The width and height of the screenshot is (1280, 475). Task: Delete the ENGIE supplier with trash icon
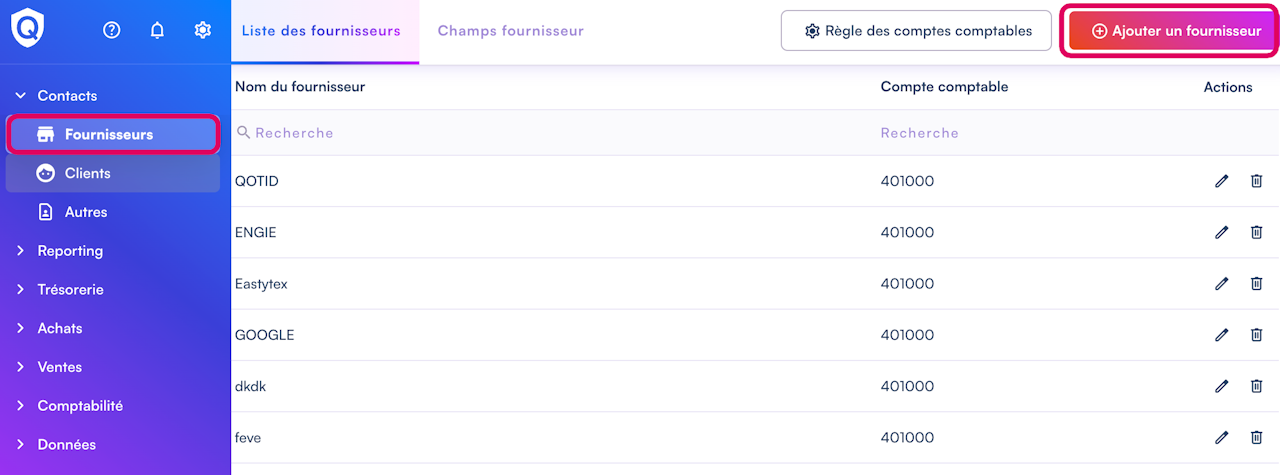pos(1257,232)
